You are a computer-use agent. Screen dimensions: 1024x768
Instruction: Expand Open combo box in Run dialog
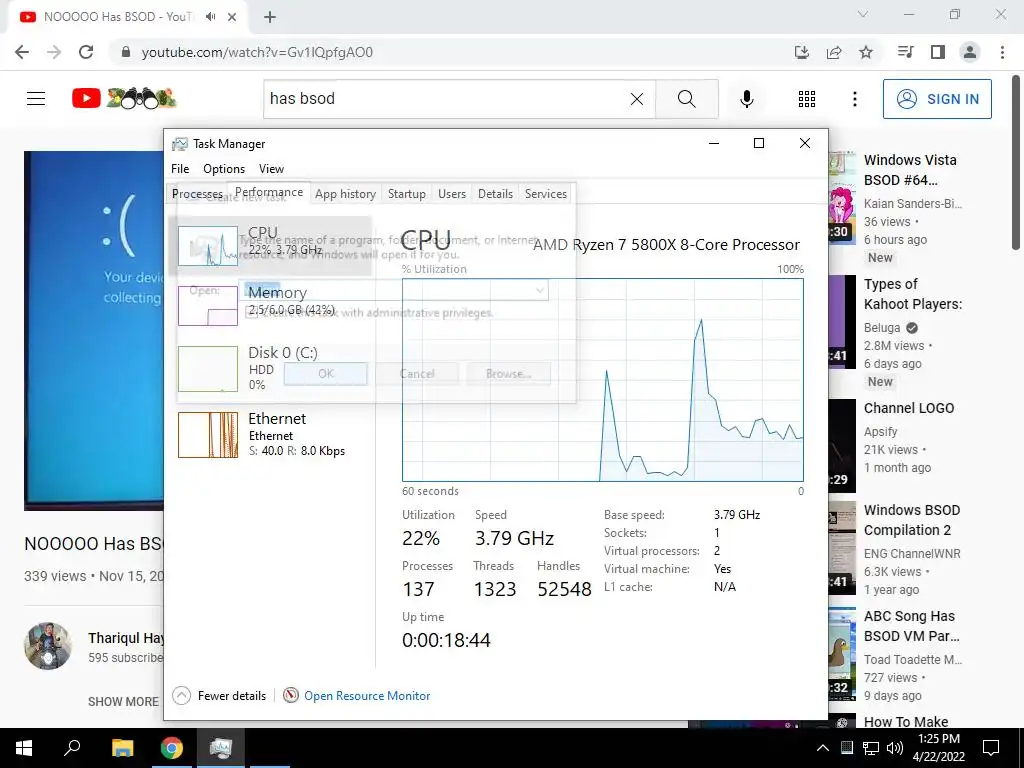click(x=540, y=290)
